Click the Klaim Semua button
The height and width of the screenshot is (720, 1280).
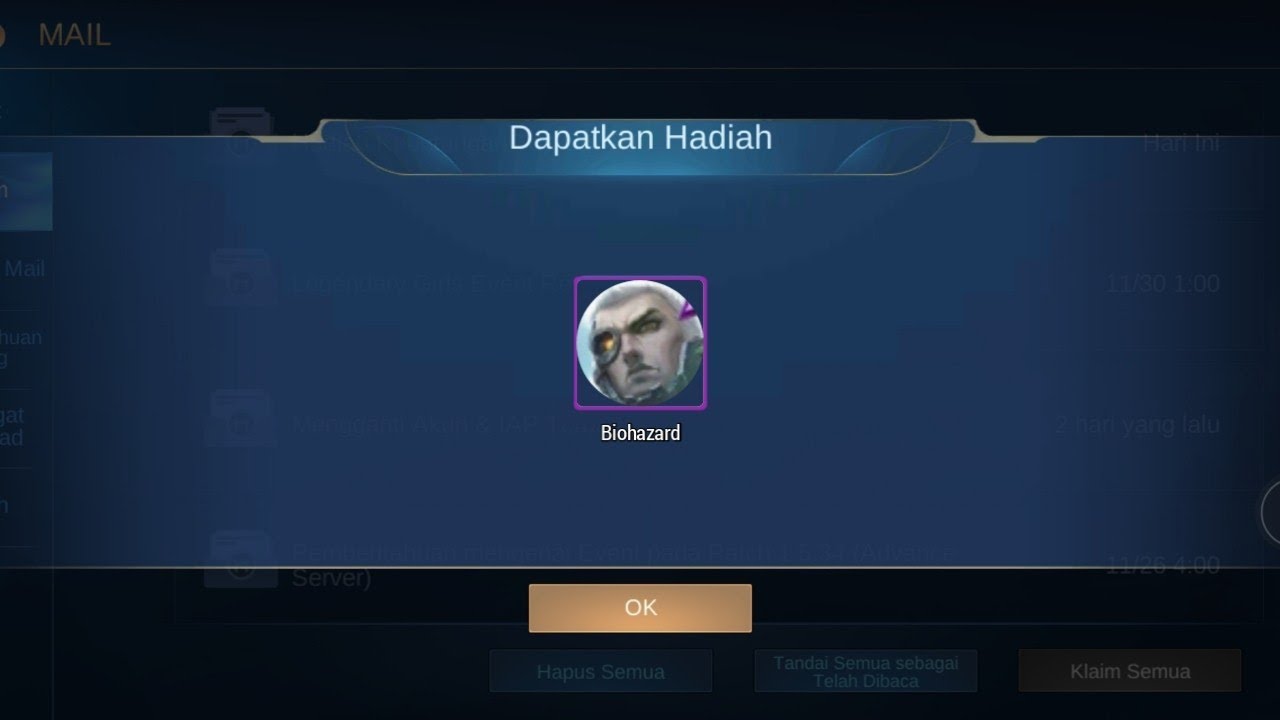(x=1129, y=671)
